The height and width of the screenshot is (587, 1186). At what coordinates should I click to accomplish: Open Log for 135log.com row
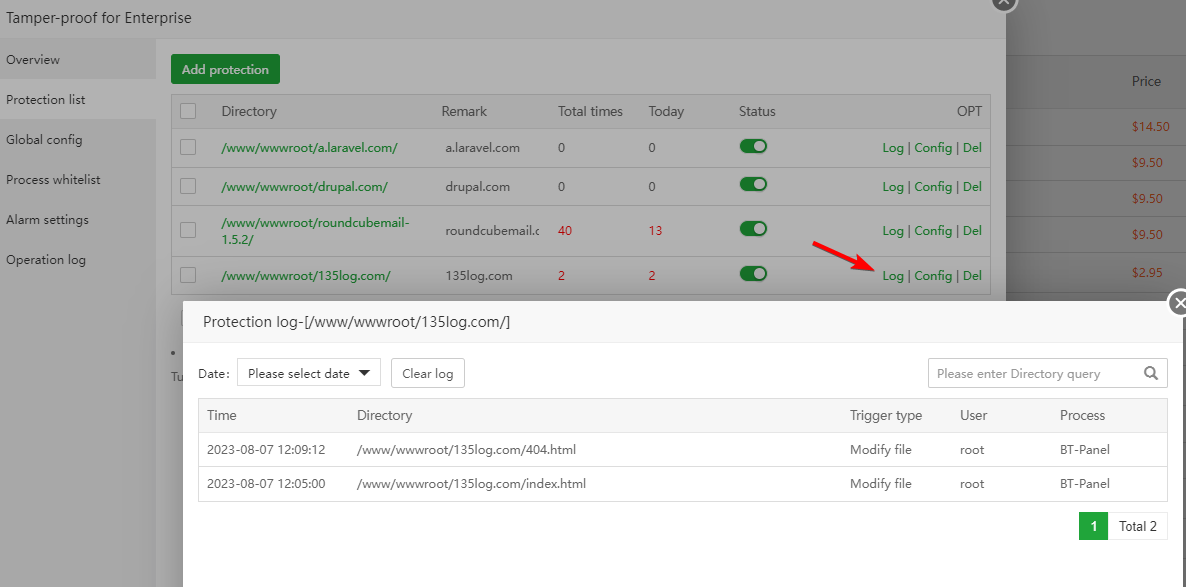coord(893,276)
